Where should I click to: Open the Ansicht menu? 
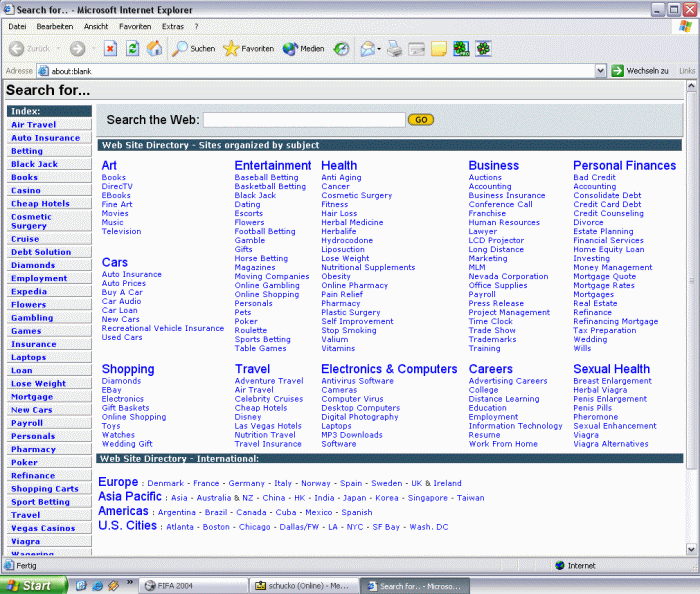96,27
